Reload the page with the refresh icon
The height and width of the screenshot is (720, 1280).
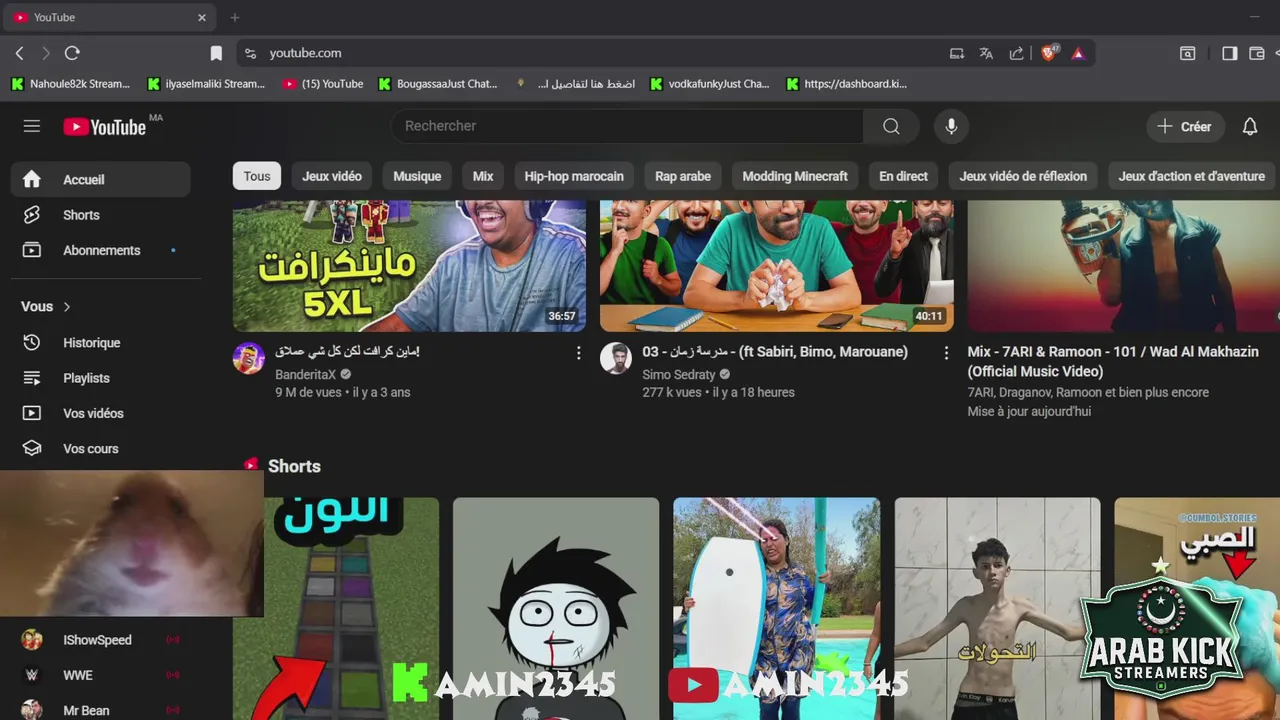72,53
